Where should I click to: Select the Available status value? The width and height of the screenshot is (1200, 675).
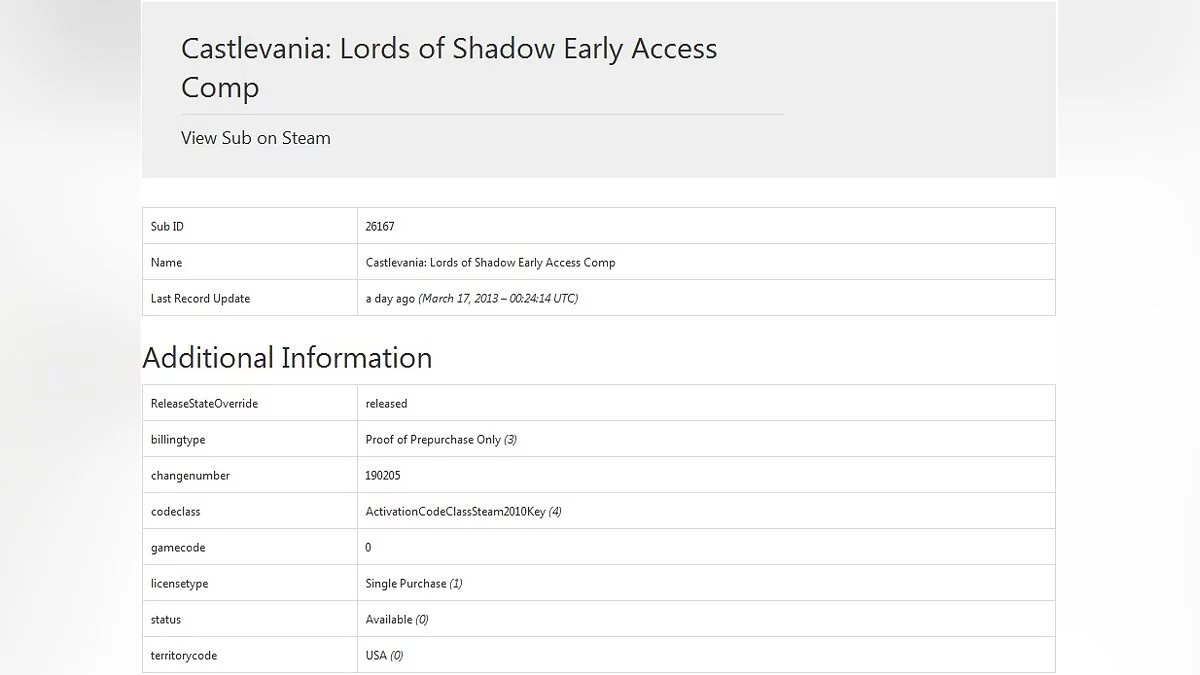tap(390, 620)
